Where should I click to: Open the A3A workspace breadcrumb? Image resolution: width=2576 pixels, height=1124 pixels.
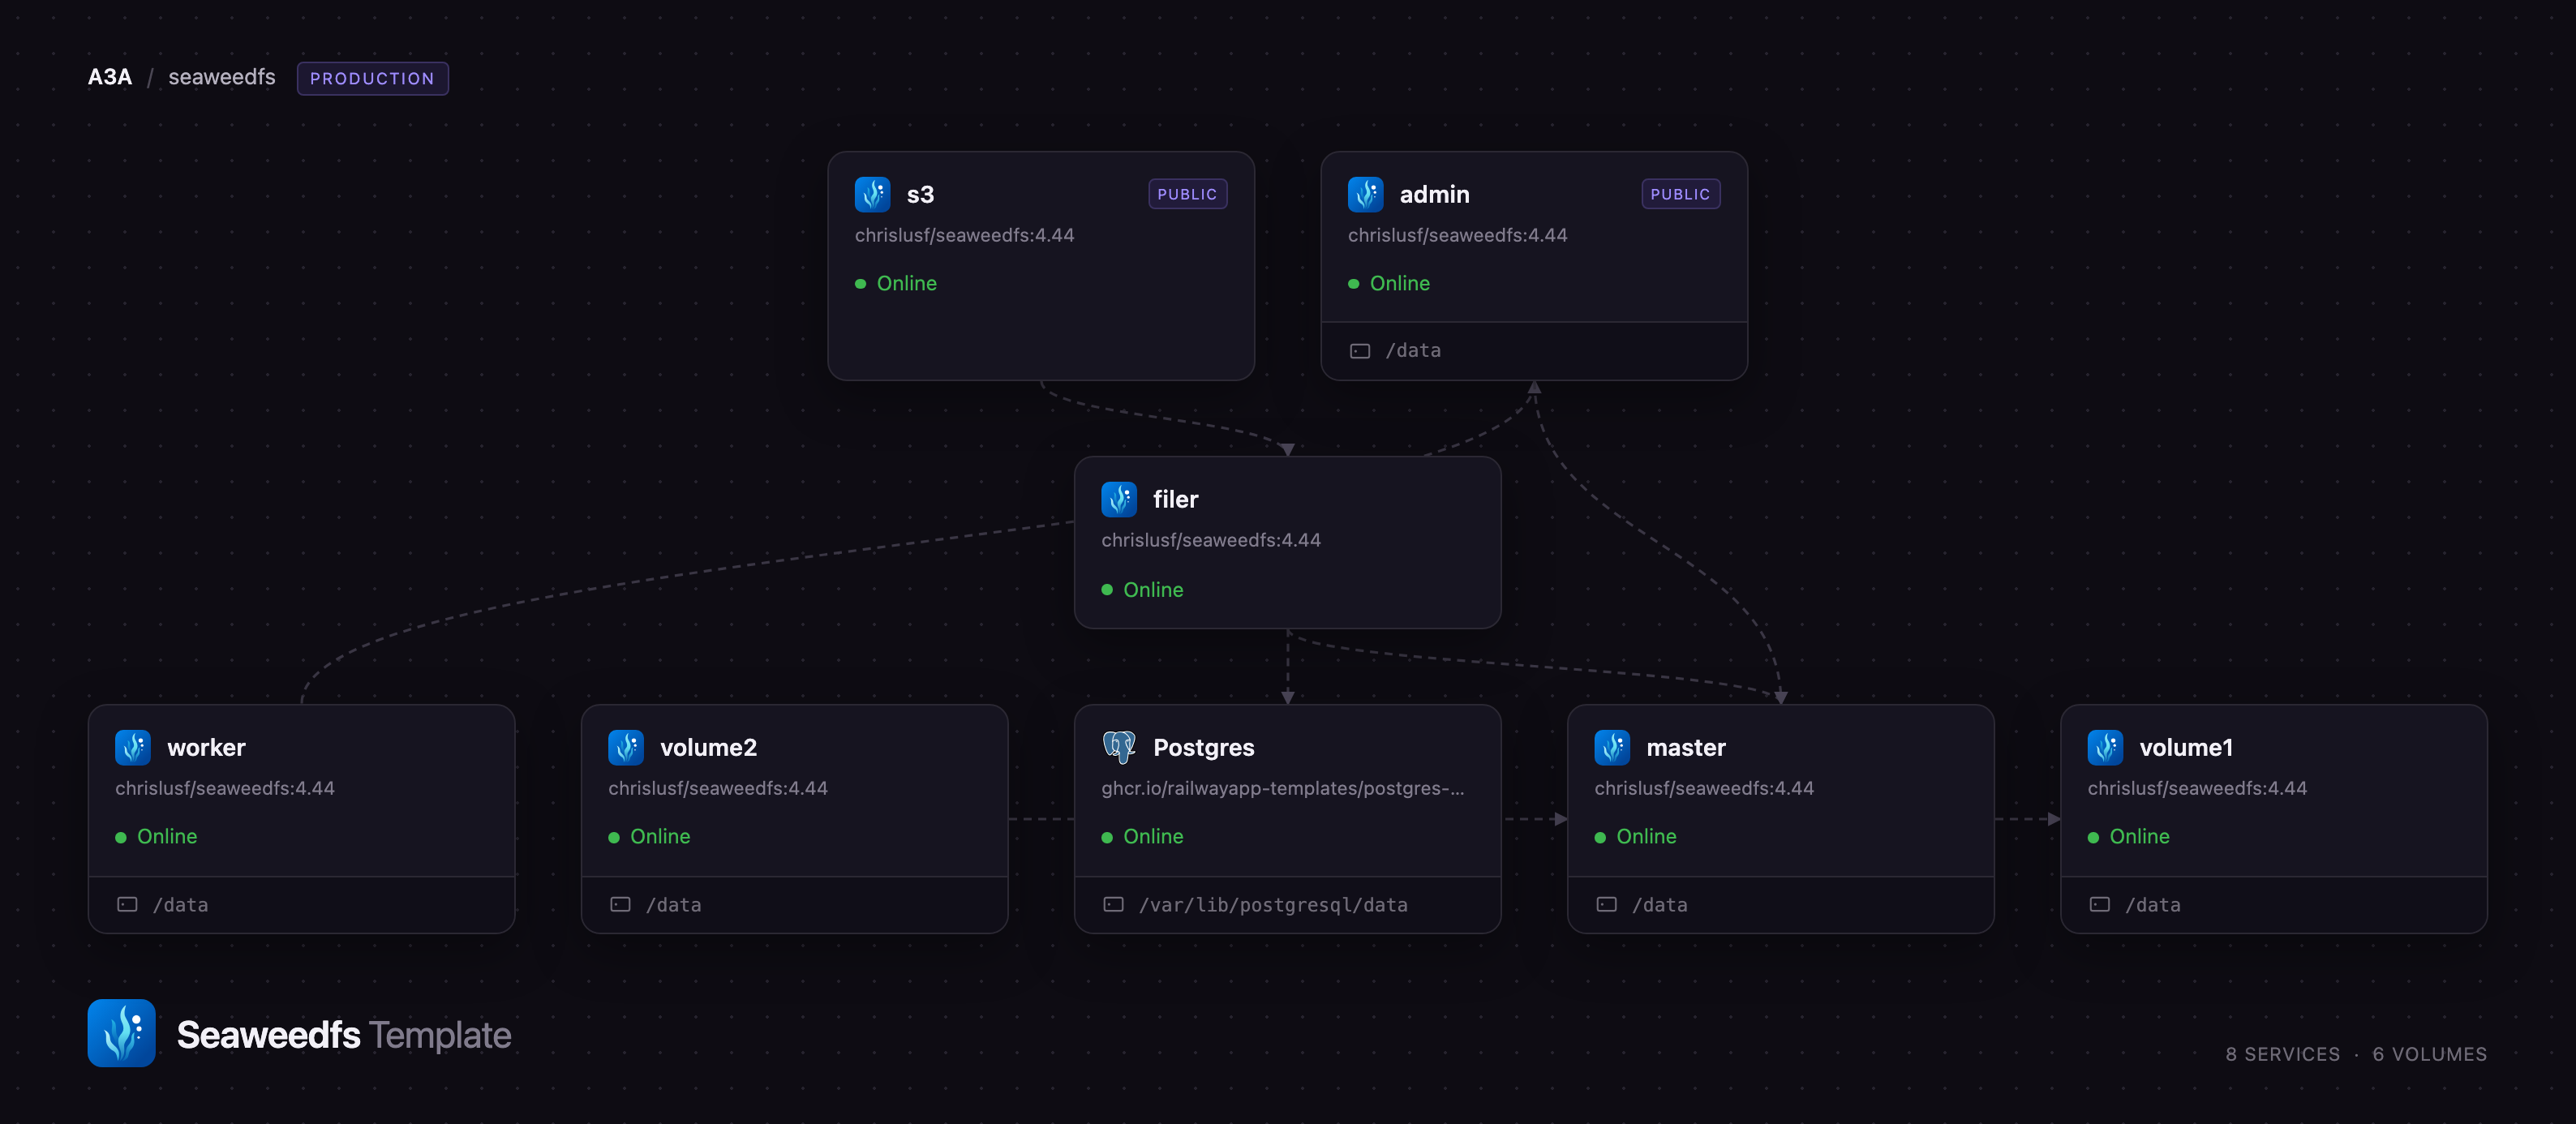pos(110,77)
